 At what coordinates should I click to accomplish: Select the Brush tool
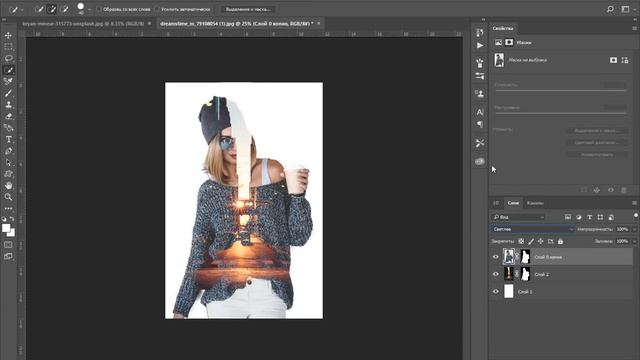tap(9, 93)
